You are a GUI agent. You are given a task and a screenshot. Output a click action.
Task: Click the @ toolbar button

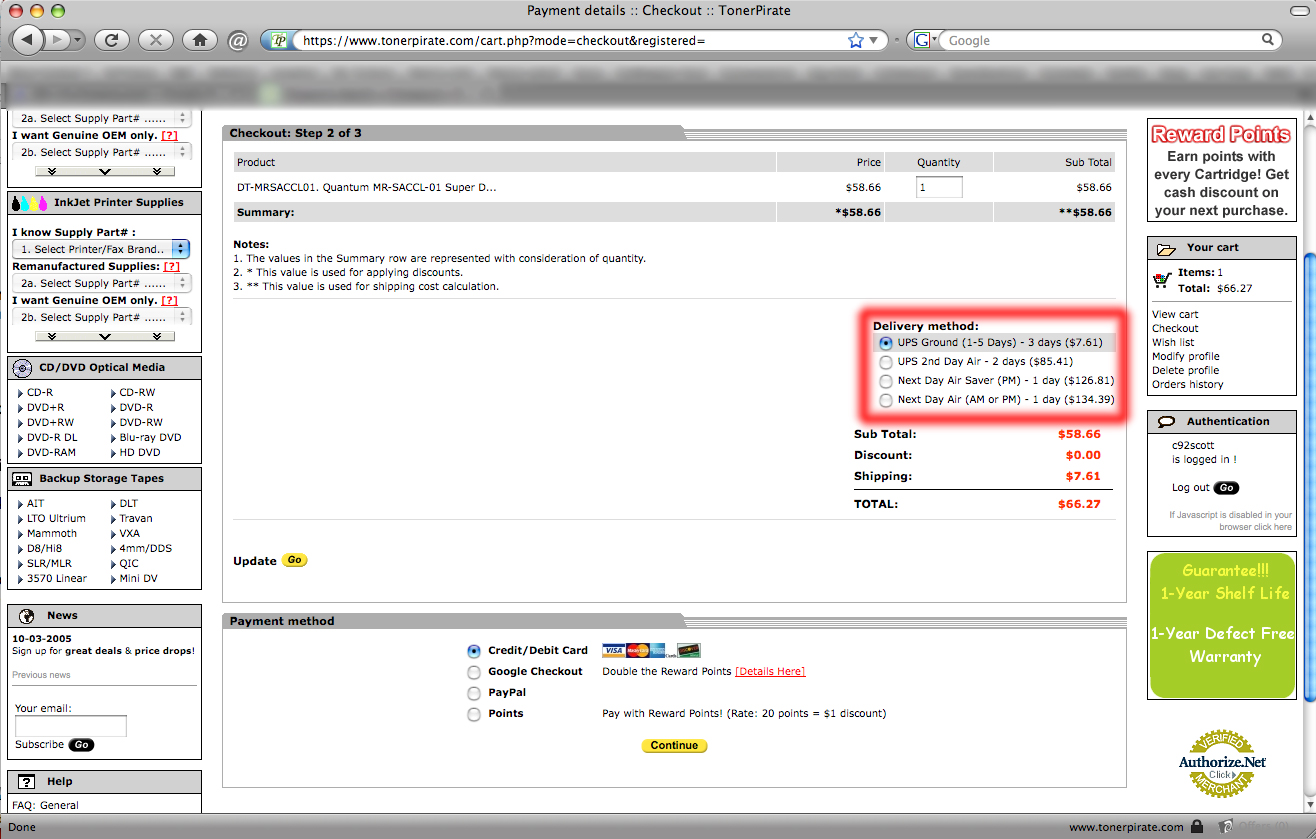click(x=237, y=41)
